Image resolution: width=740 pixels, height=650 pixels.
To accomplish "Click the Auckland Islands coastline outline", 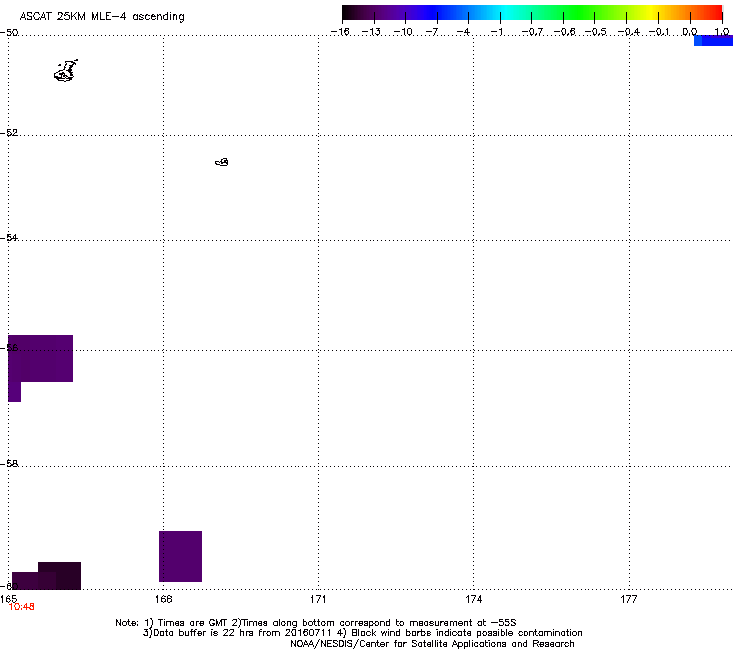I will click(66, 71).
